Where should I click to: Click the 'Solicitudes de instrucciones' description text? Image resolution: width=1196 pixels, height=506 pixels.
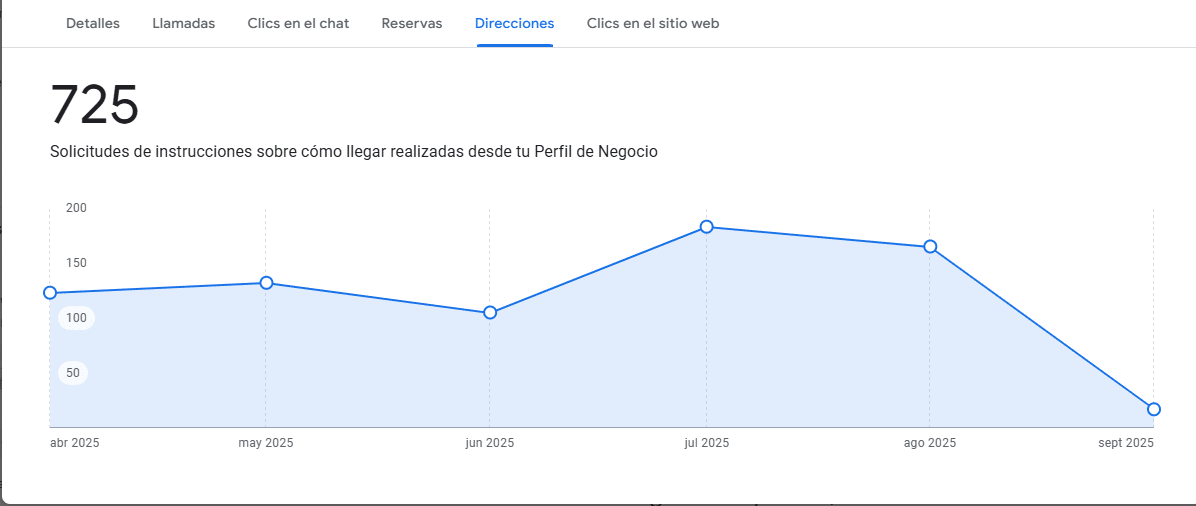click(353, 152)
